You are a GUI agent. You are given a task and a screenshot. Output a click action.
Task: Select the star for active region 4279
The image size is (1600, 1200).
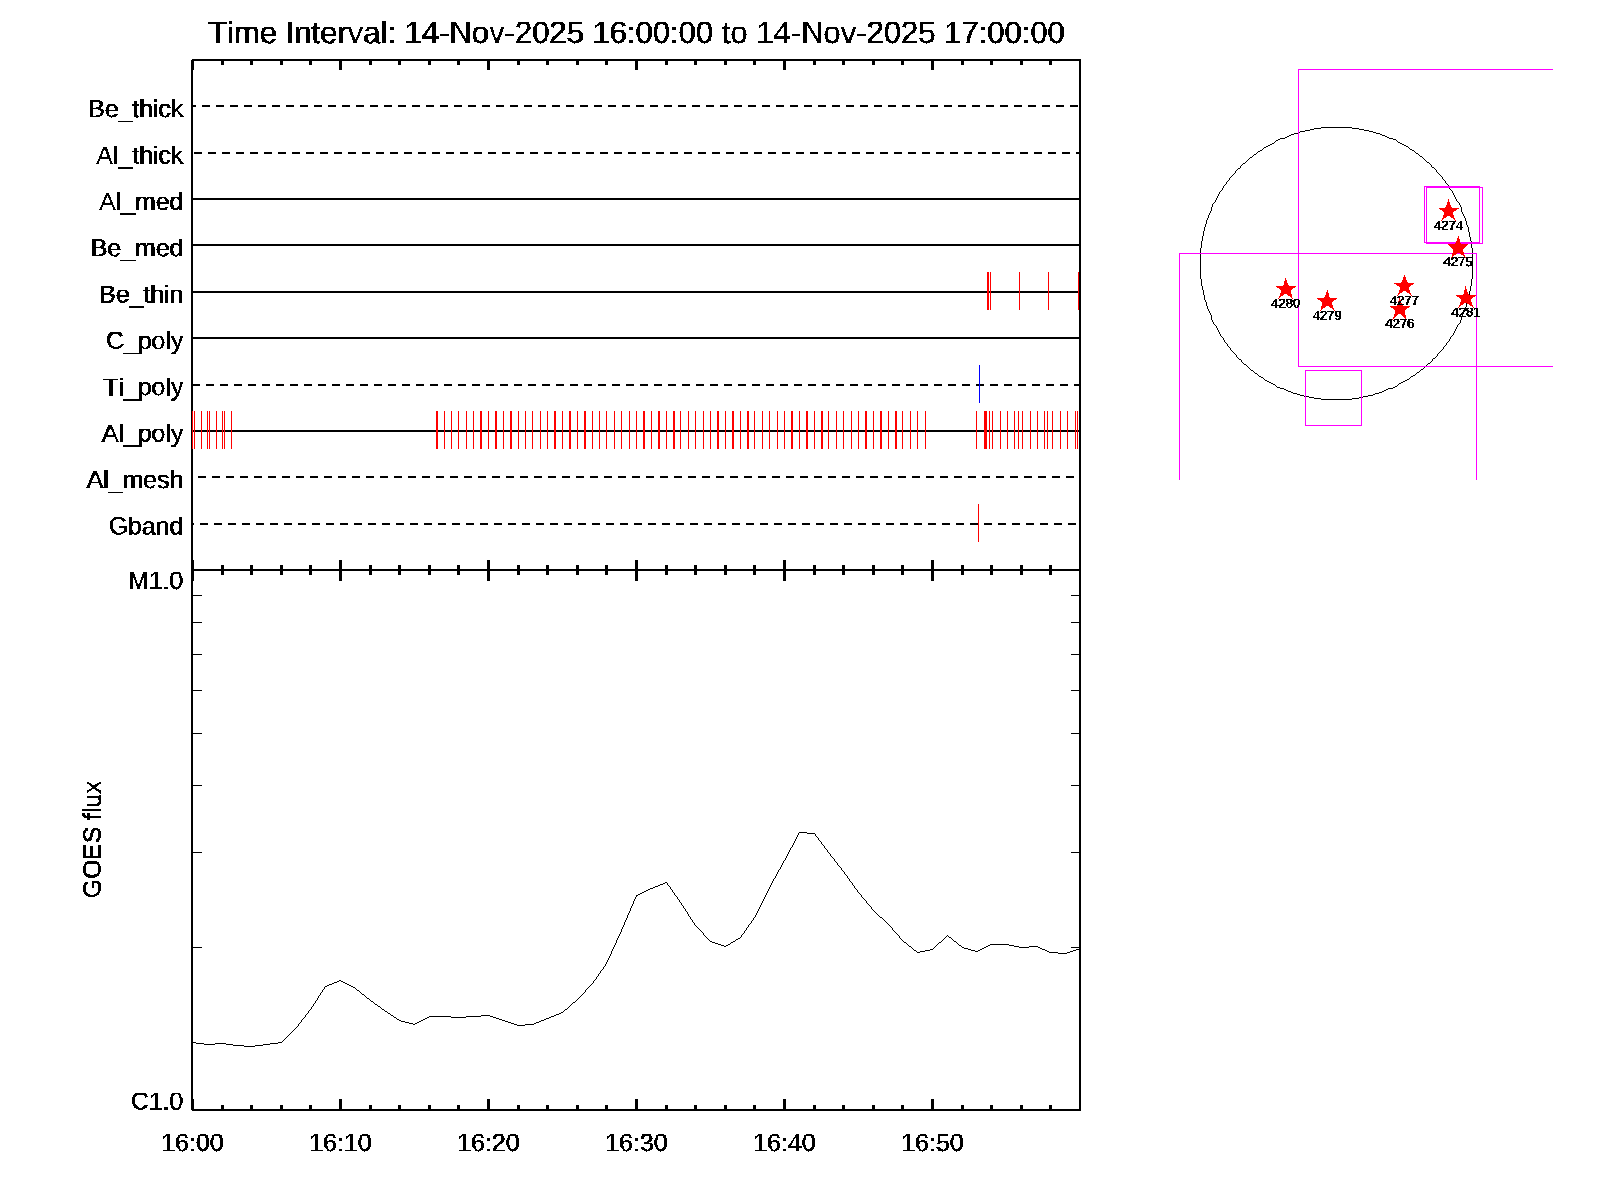click(x=1327, y=302)
